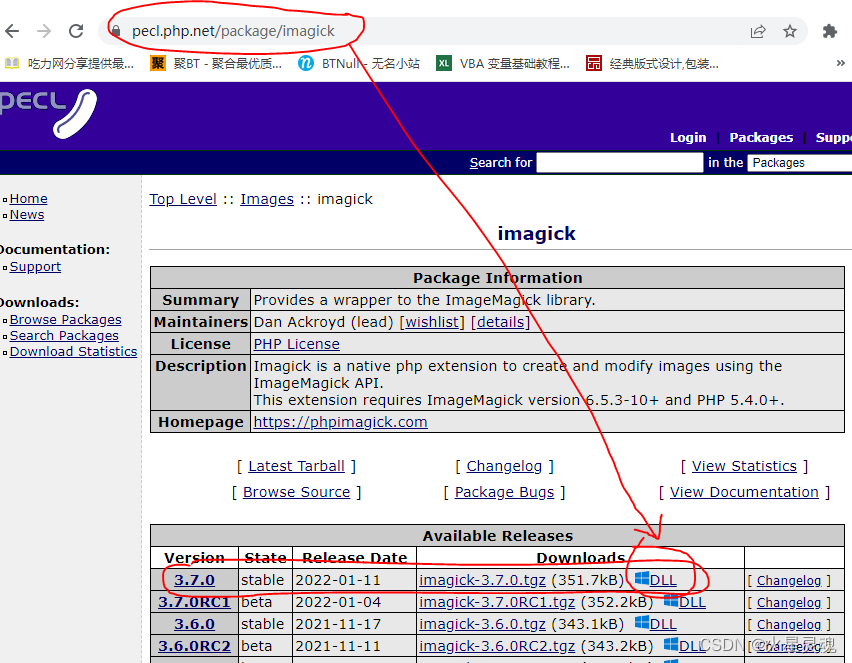Open Browse Source link
This screenshot has width=852, height=663.
(296, 492)
